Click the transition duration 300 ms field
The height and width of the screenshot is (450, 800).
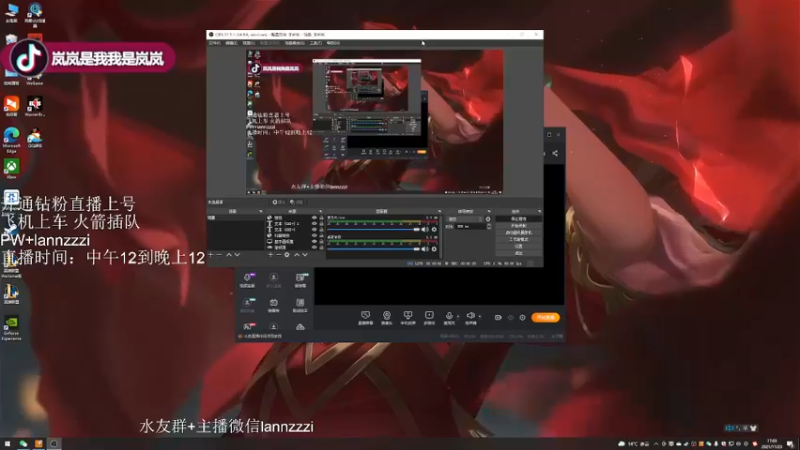[x=470, y=227]
